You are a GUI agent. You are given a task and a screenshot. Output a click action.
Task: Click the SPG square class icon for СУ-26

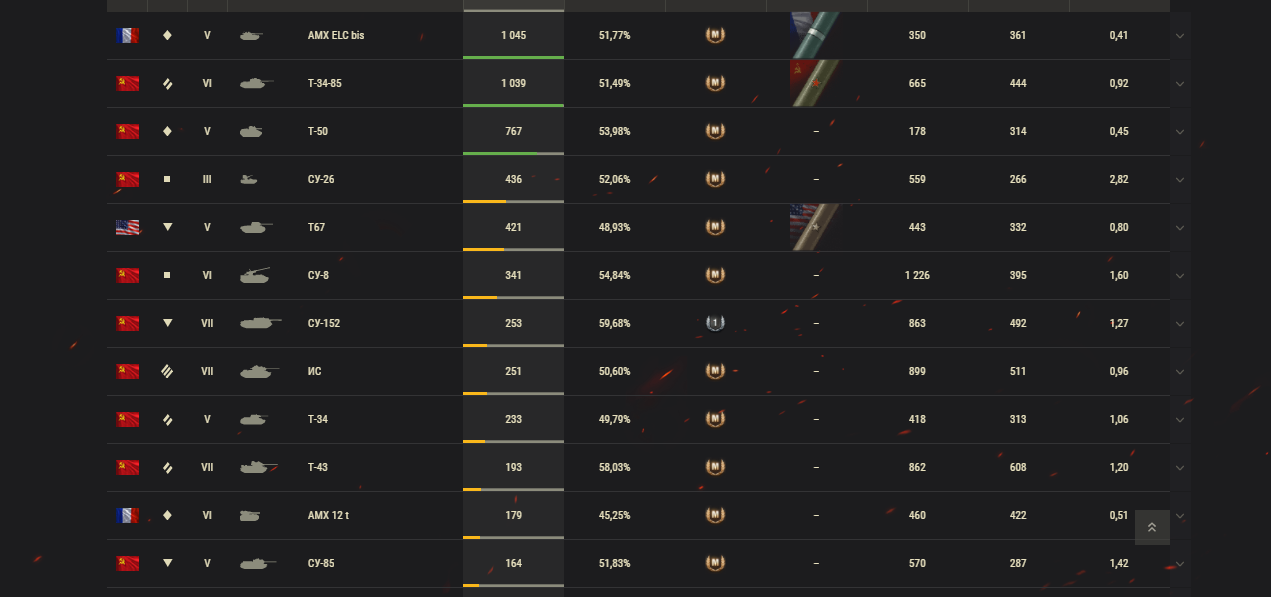(167, 179)
